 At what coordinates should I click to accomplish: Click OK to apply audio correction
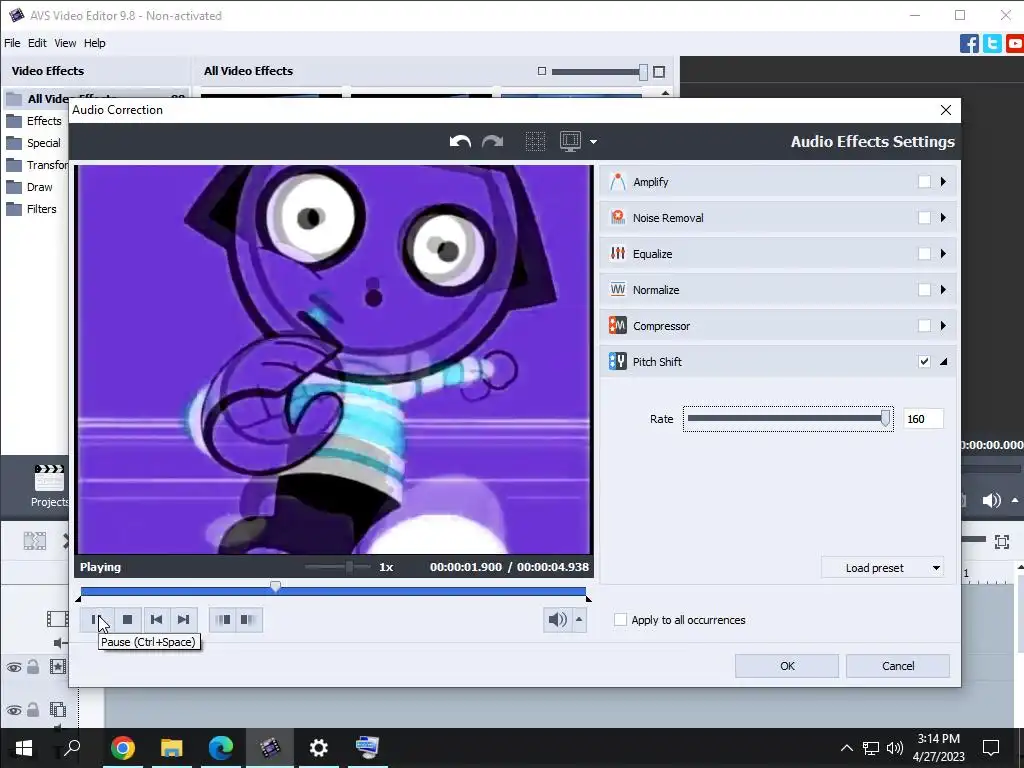[x=787, y=666]
